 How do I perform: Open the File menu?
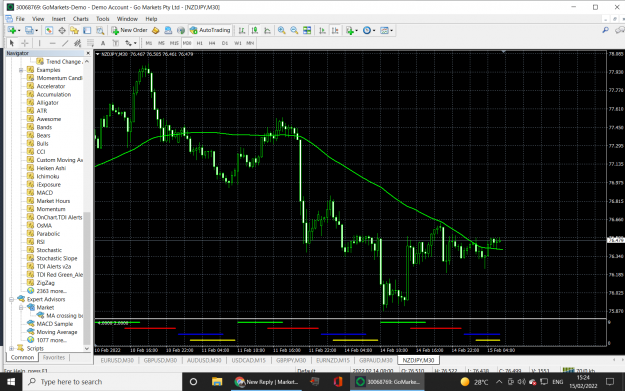tap(20, 19)
